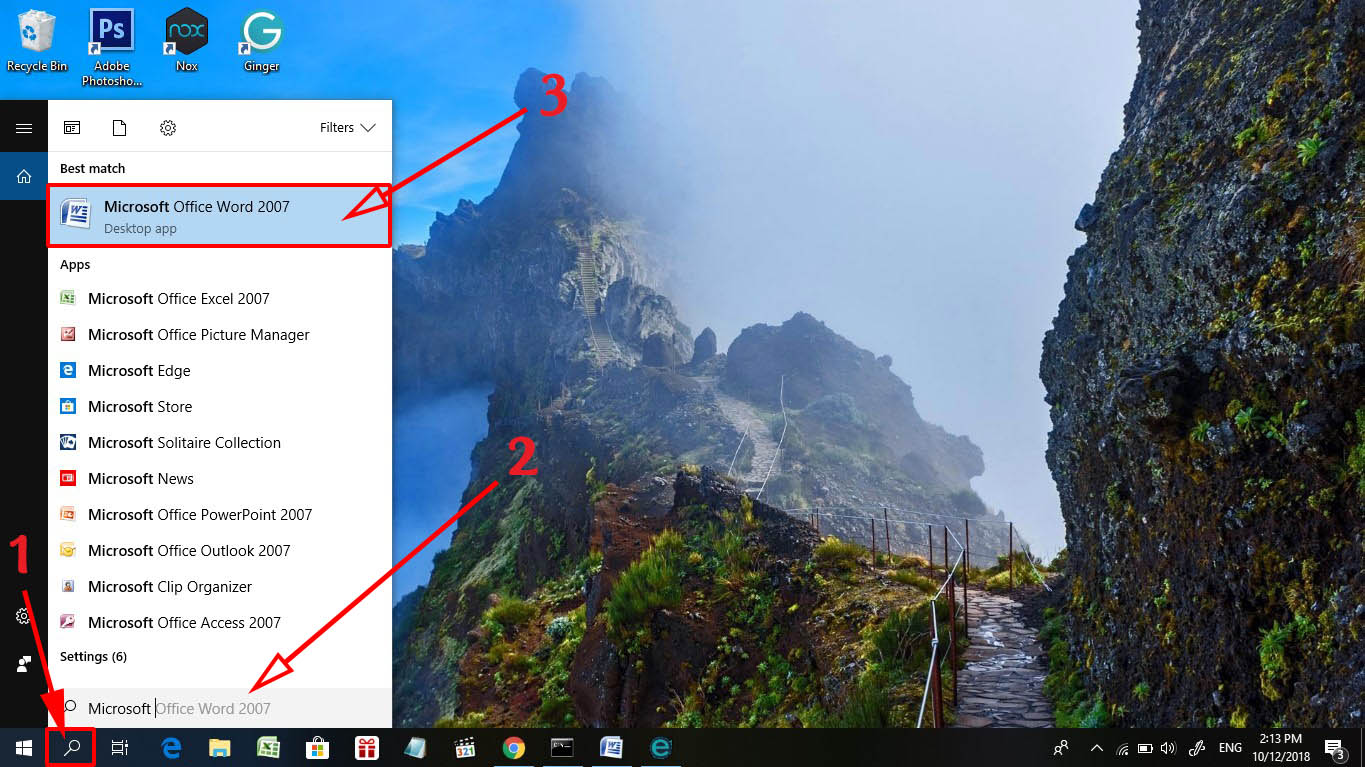Select the Ginger desktop shortcut

point(262,41)
